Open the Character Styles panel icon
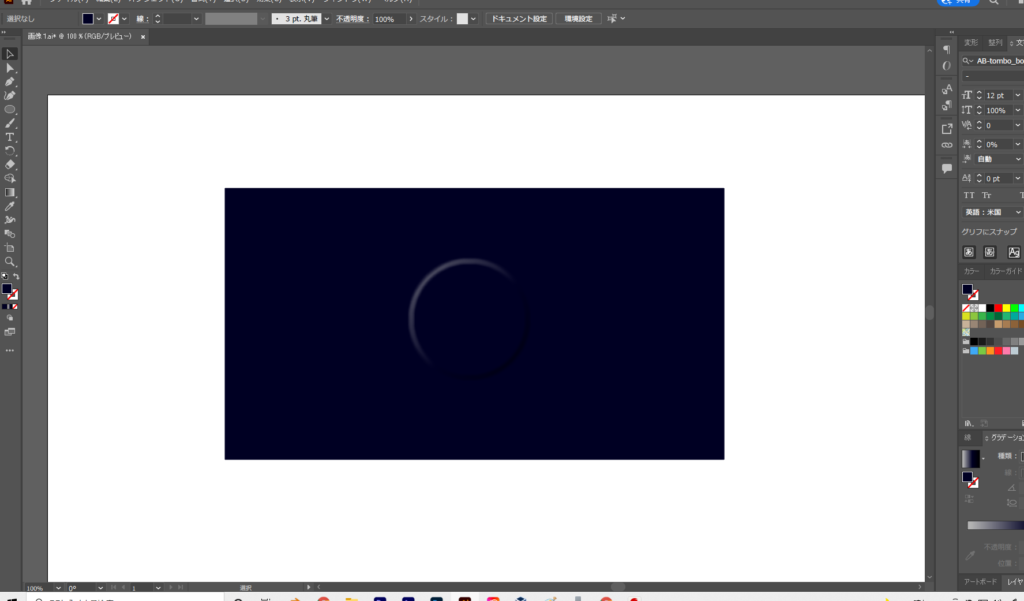This screenshot has width=1024, height=601. coord(946,89)
